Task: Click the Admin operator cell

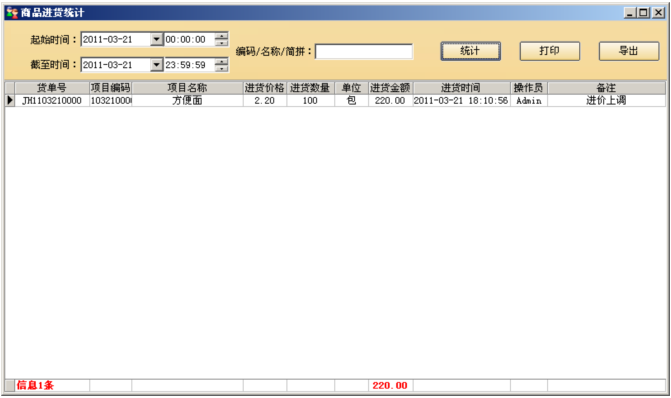Action: pyautogui.click(x=529, y=101)
